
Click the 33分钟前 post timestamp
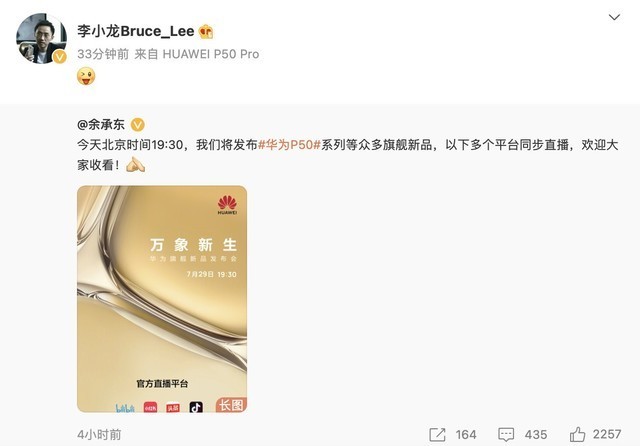[x=103, y=54]
